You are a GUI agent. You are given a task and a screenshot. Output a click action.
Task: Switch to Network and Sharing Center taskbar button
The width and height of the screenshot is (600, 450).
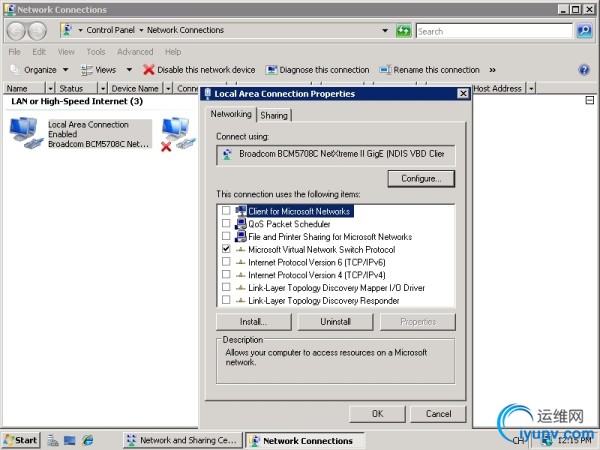click(183, 440)
